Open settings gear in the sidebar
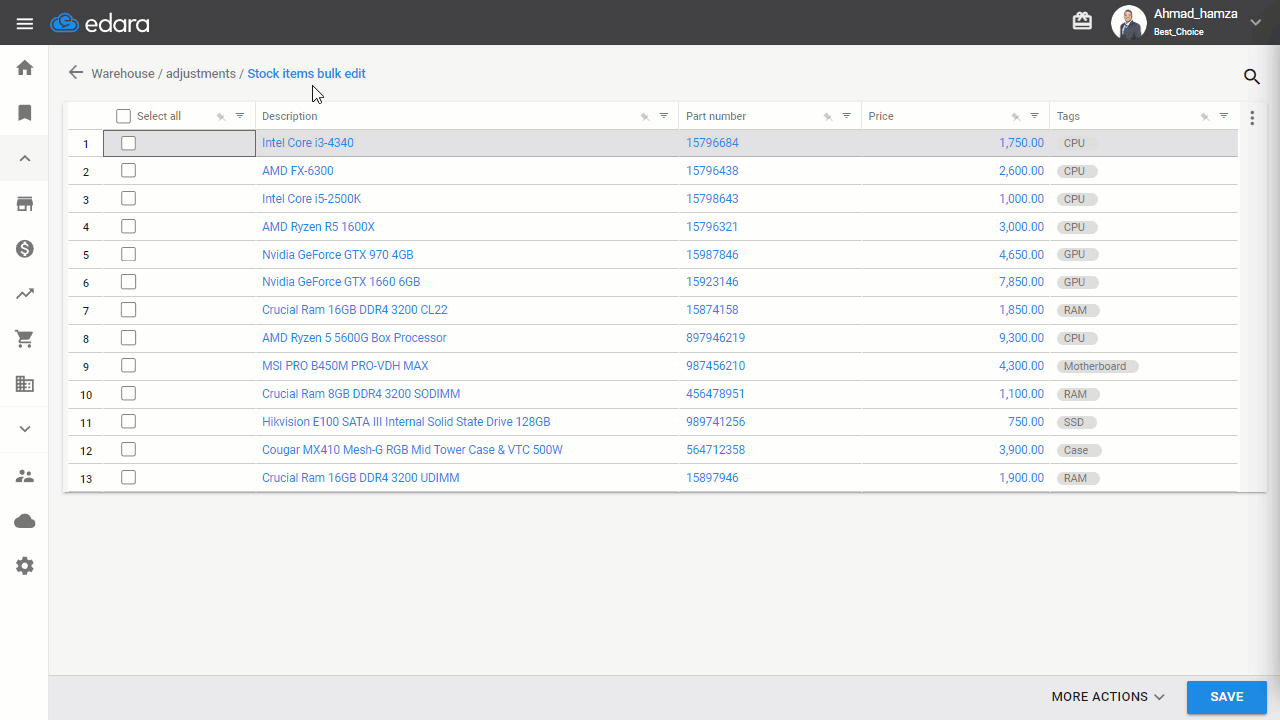The width and height of the screenshot is (1280, 720). (x=25, y=566)
